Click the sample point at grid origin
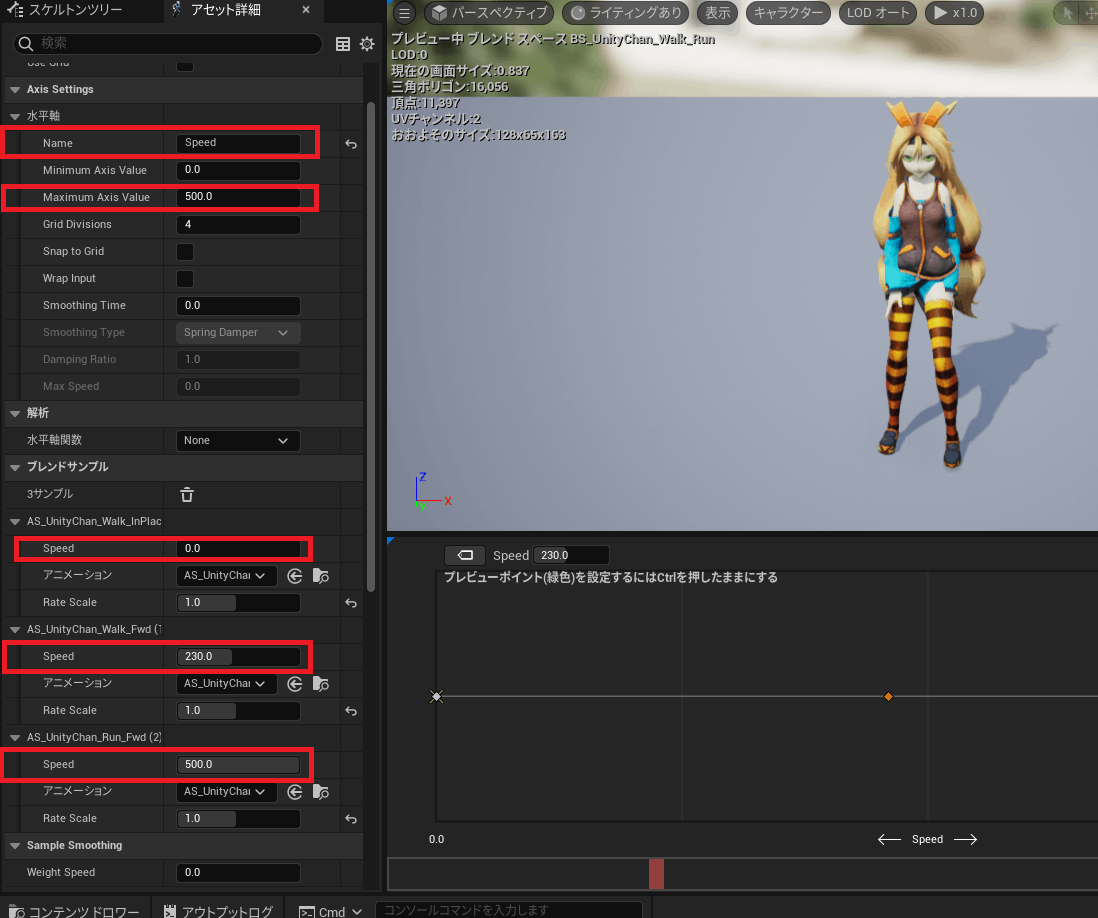Viewport: 1098px width, 918px height. [436, 696]
